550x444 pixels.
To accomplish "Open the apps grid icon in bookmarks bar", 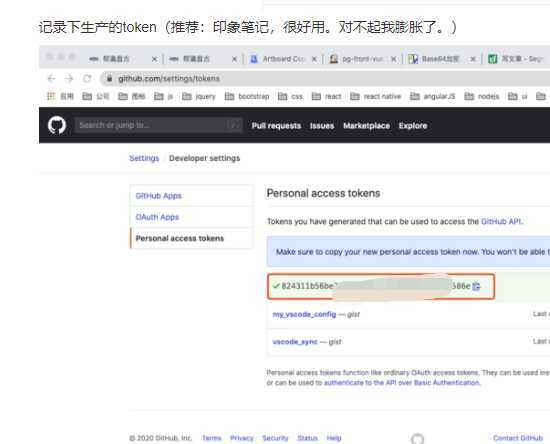I will (51, 96).
